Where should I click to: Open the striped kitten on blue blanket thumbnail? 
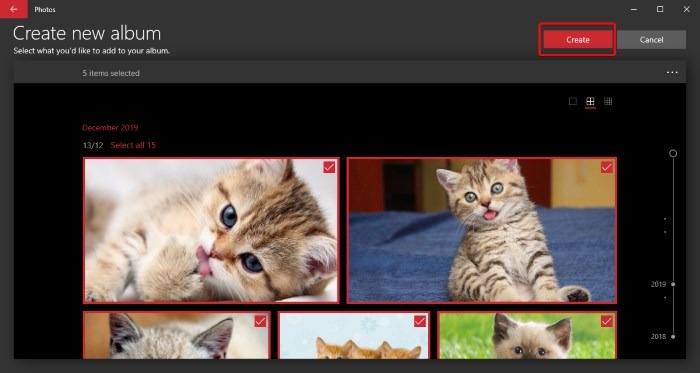pyautogui.click(x=482, y=231)
